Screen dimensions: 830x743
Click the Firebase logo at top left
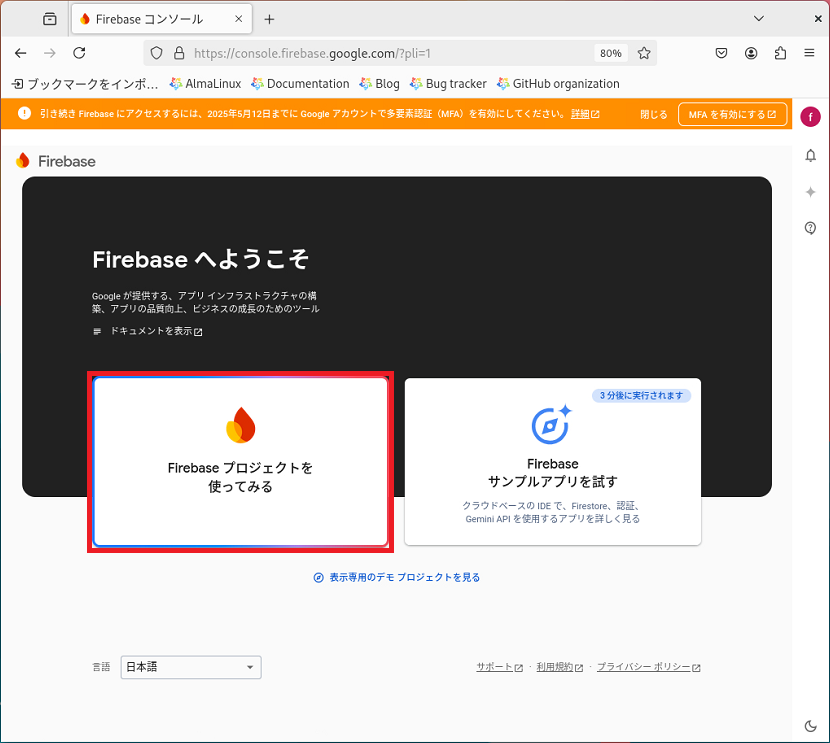pyautogui.click(x=56, y=161)
